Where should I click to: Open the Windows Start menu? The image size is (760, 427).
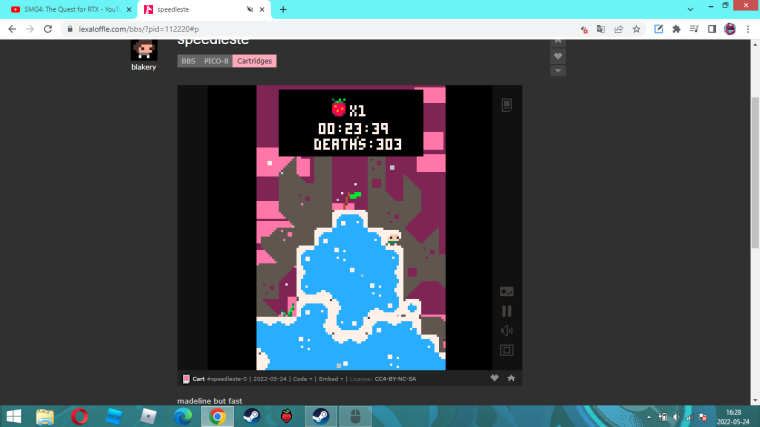point(14,416)
